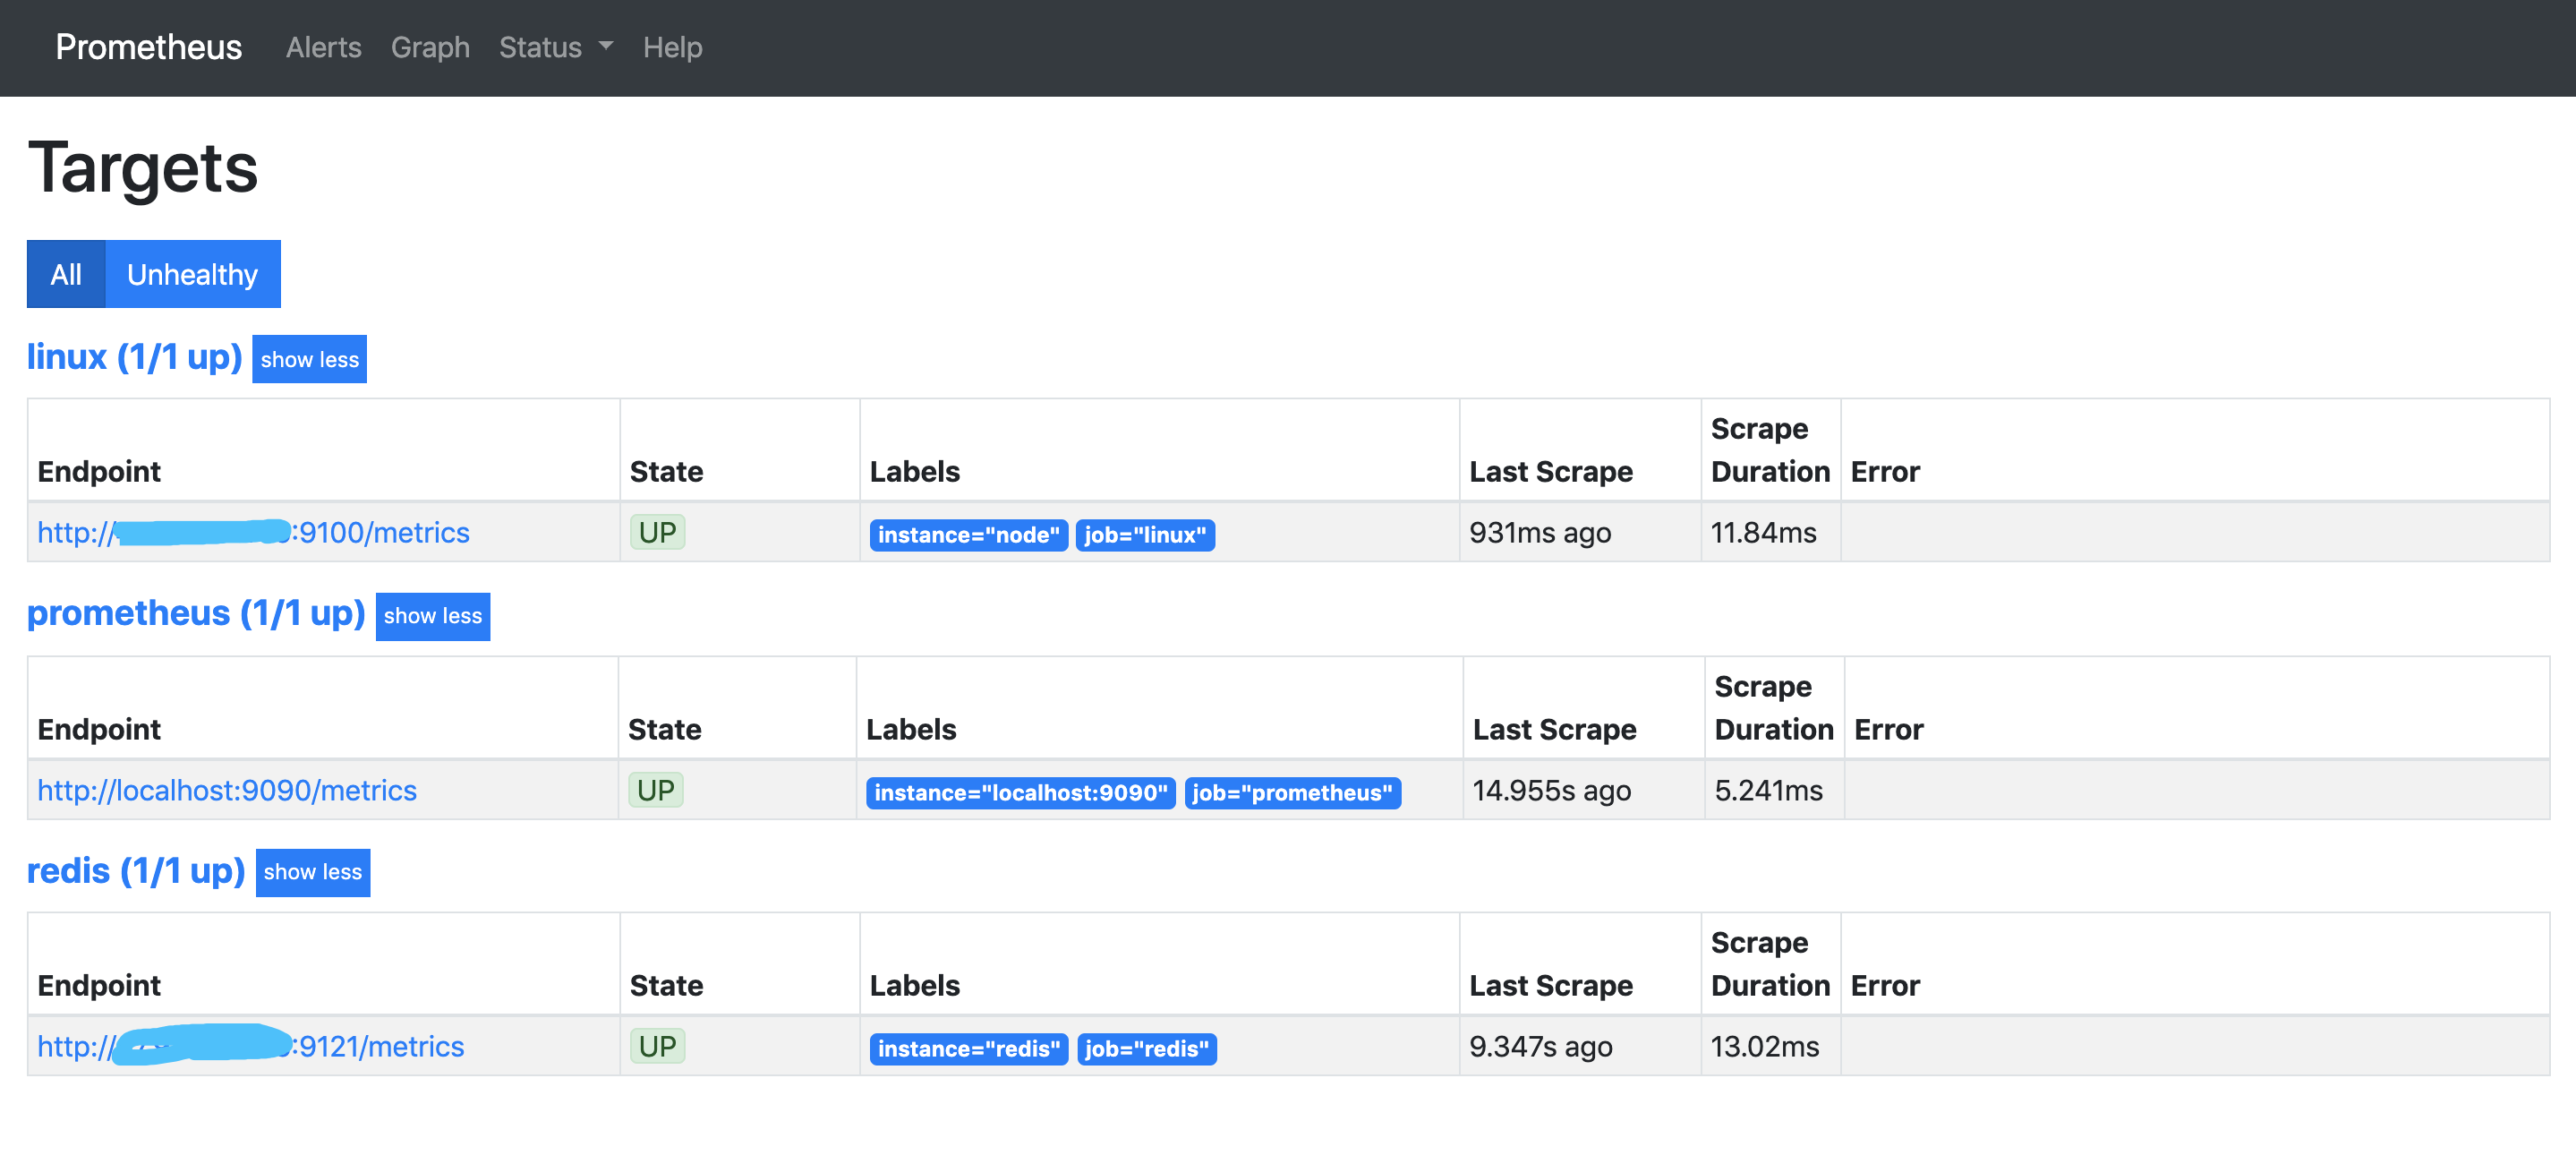Open the :9121/metrics endpoint link
Screen dimensions: 2576x1164
[x=251, y=1046]
